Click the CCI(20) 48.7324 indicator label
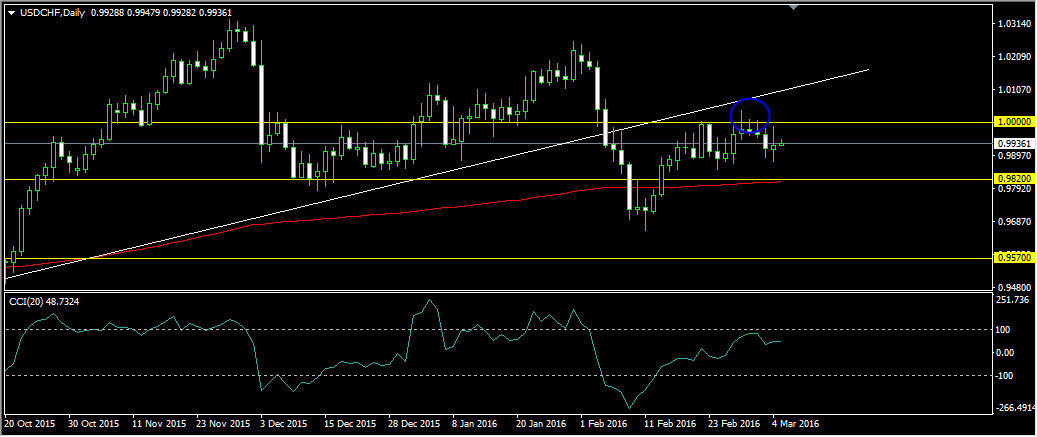1037x437 pixels. [x=46, y=301]
